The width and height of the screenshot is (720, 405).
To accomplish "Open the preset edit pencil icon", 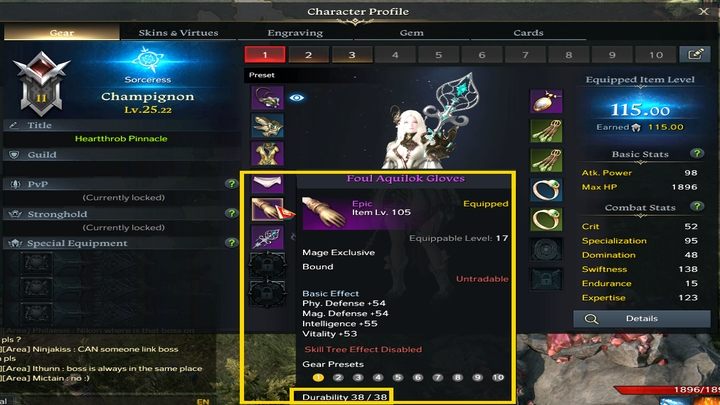I will click(695, 55).
